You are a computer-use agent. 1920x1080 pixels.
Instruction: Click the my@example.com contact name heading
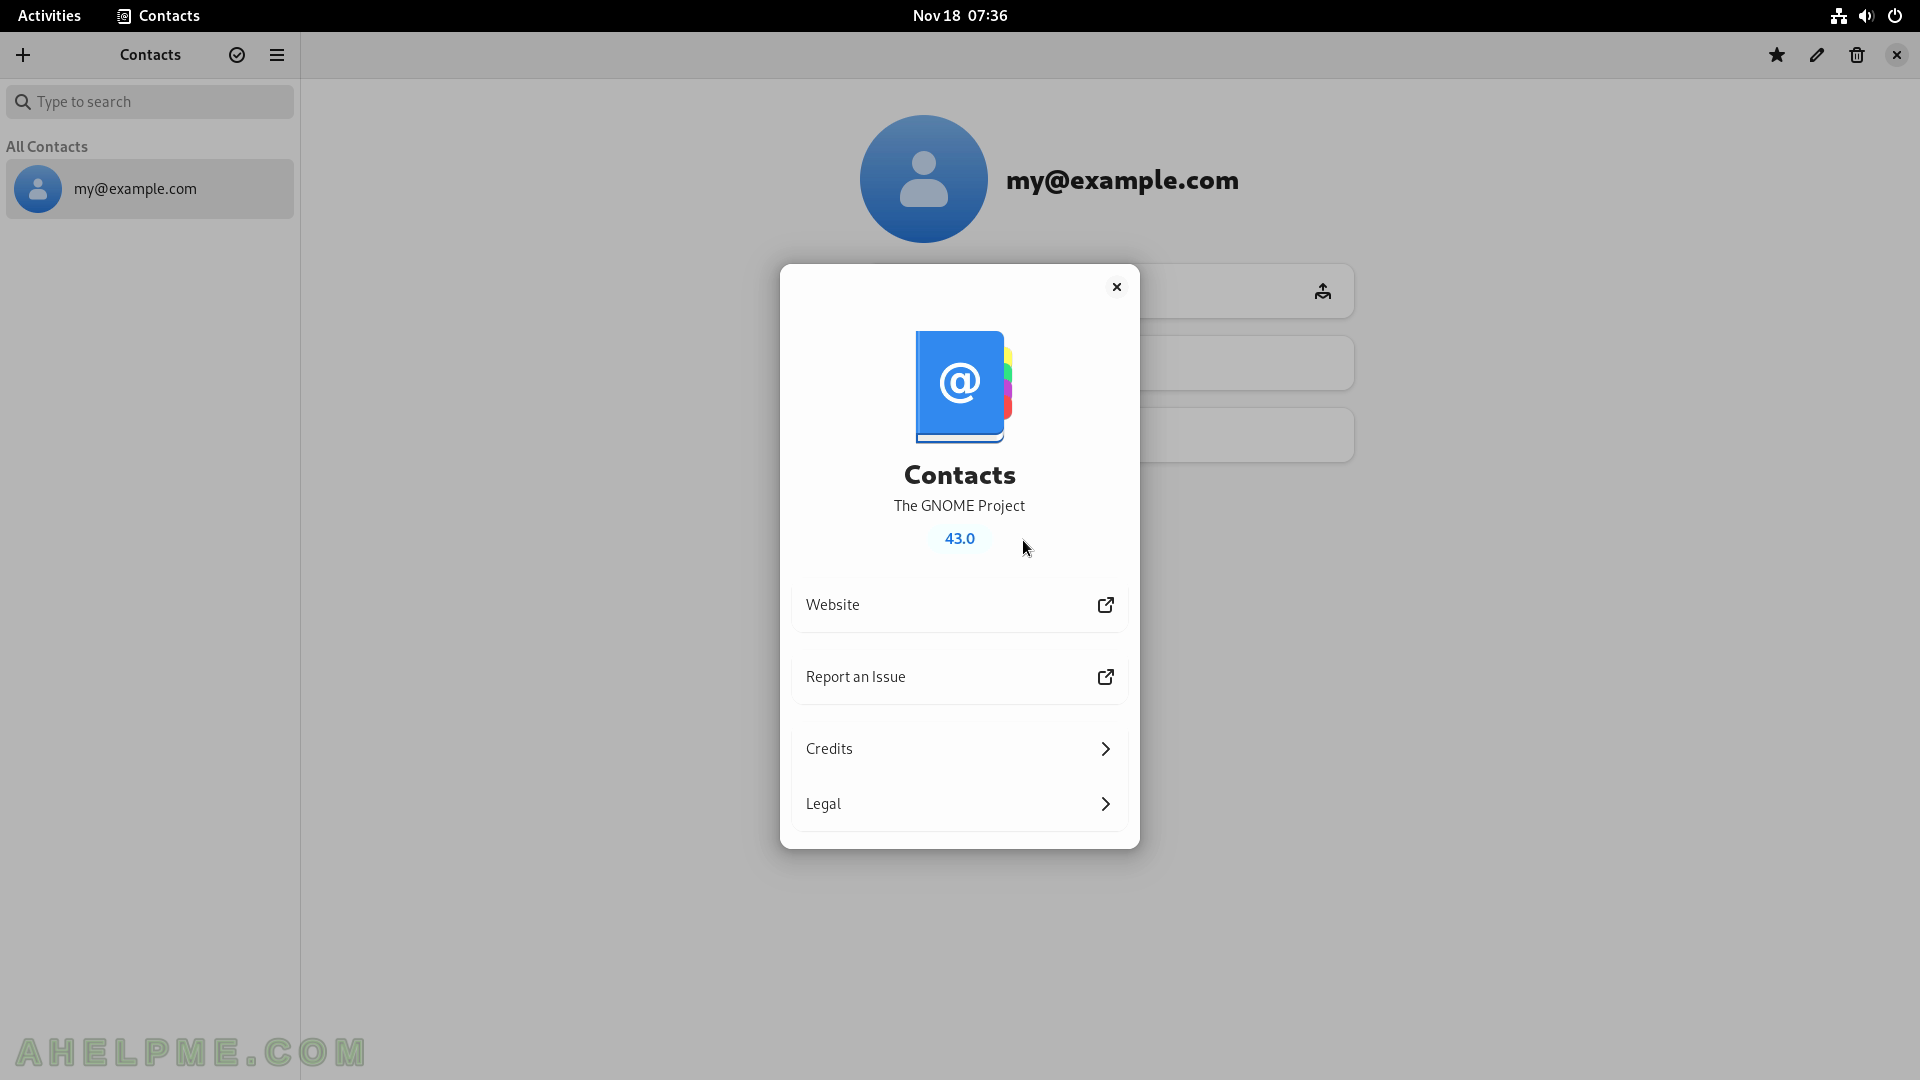1122,180
